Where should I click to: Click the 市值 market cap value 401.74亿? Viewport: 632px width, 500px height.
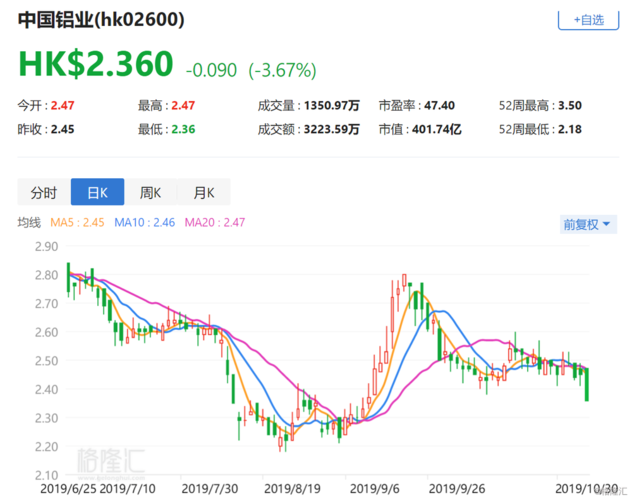pyautogui.click(x=437, y=129)
